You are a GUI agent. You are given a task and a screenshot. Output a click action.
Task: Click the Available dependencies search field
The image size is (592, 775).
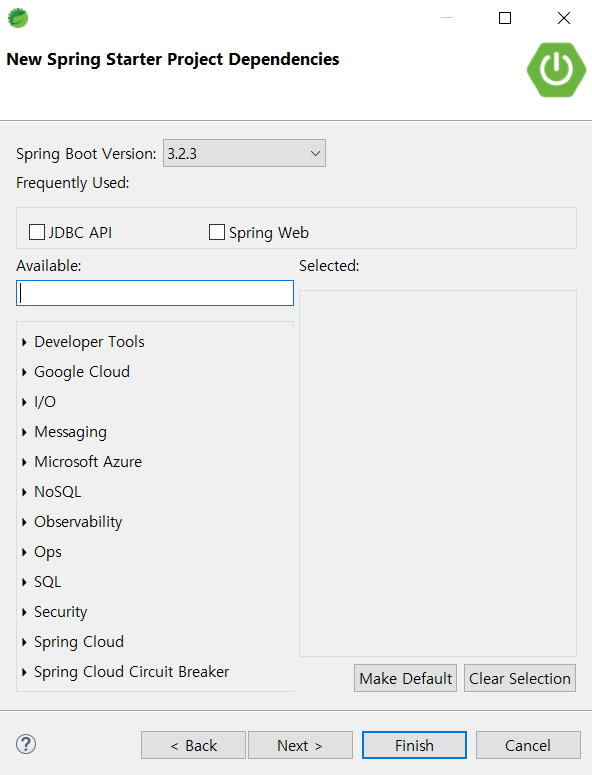click(155, 293)
